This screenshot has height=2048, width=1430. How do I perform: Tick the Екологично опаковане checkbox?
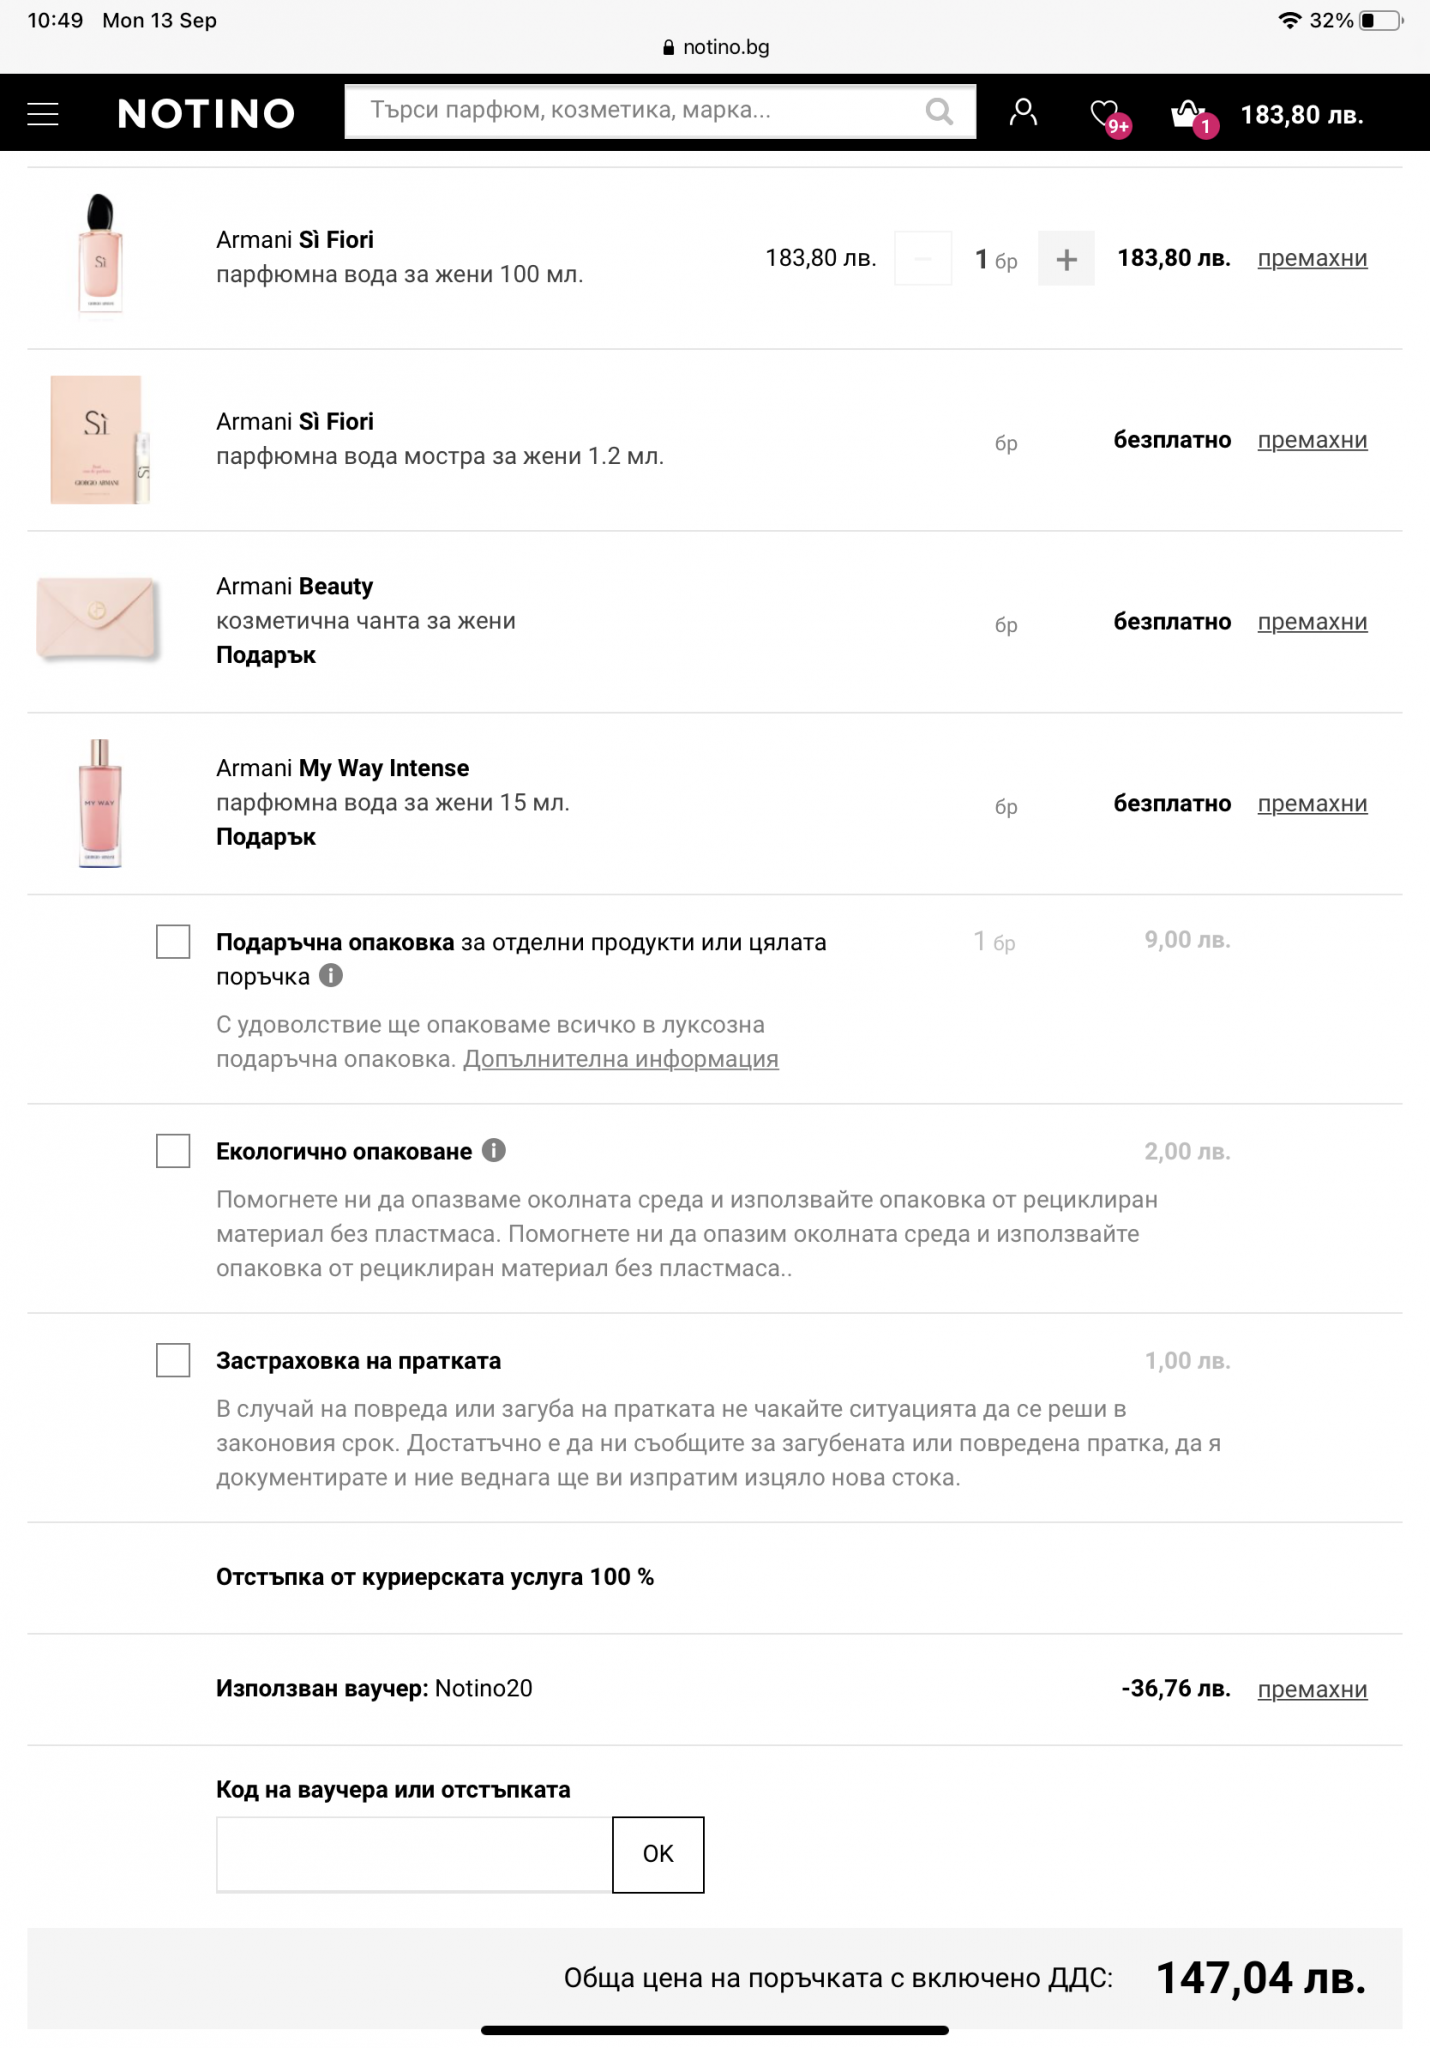(x=173, y=1151)
